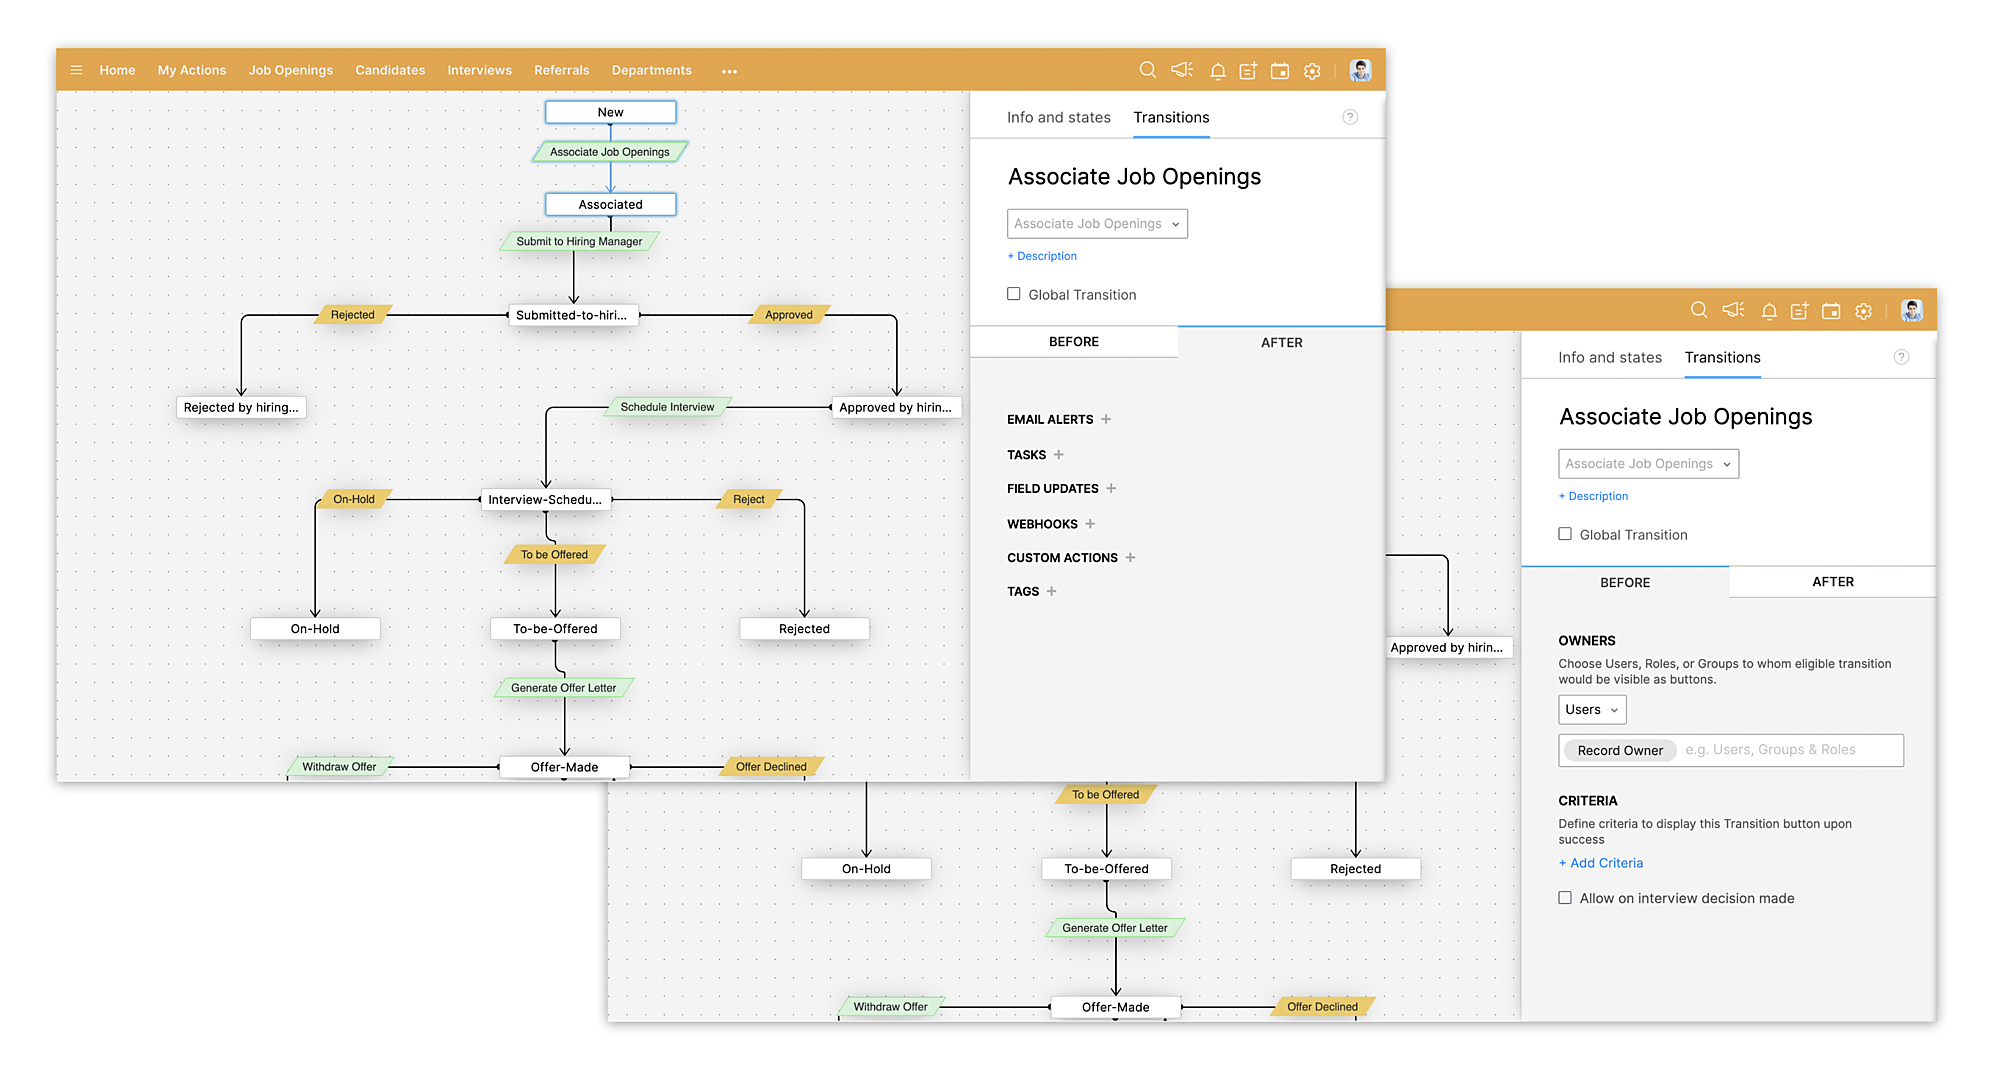Select the Submitted-to-hiri... state node
Screen dimensions: 2000x1083
(x=572, y=315)
